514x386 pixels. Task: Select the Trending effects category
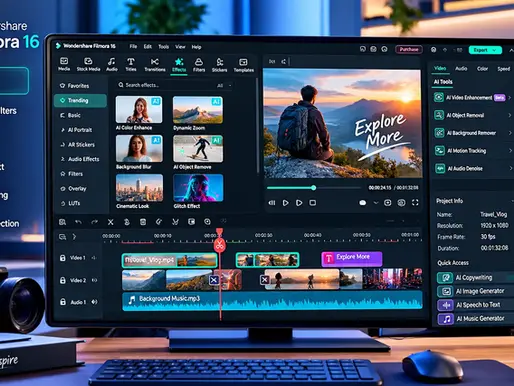[80, 100]
